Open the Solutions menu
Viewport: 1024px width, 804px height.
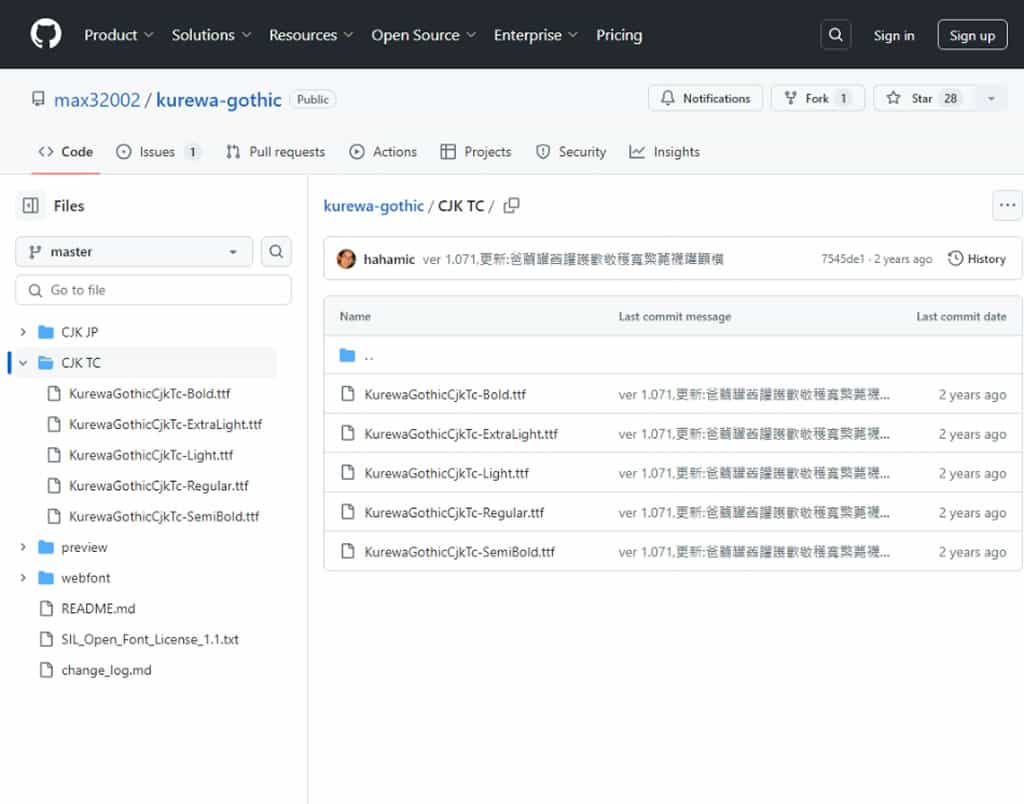coord(211,35)
